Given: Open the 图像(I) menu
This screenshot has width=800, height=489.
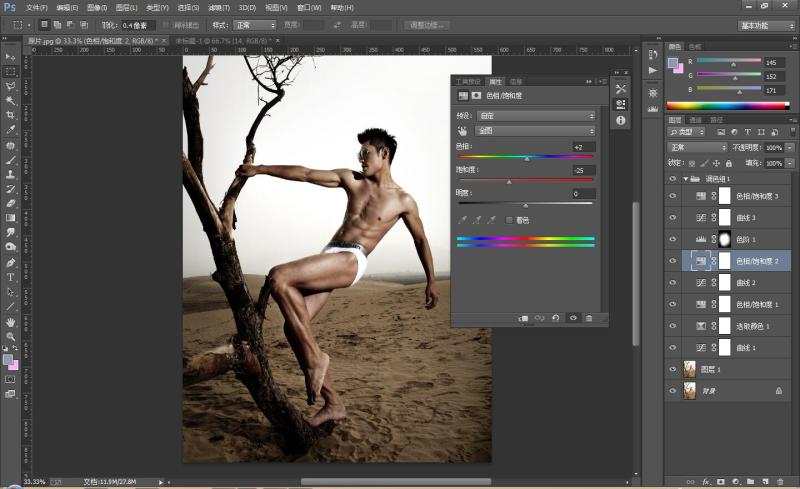Looking at the screenshot, I should [x=97, y=8].
